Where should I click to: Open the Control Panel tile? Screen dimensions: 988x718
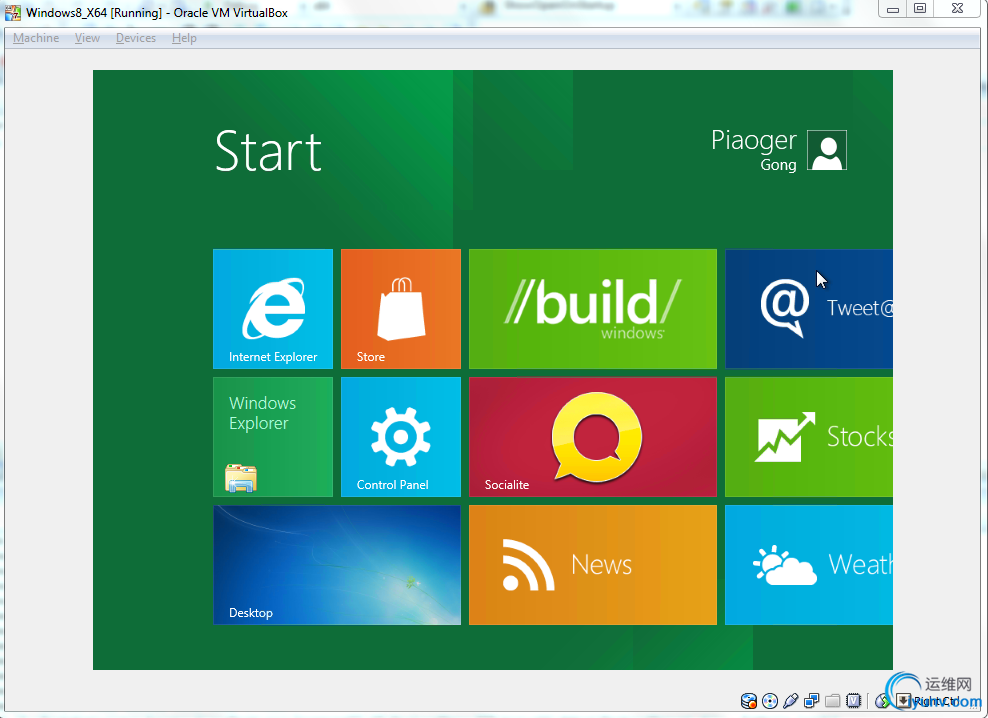[401, 437]
